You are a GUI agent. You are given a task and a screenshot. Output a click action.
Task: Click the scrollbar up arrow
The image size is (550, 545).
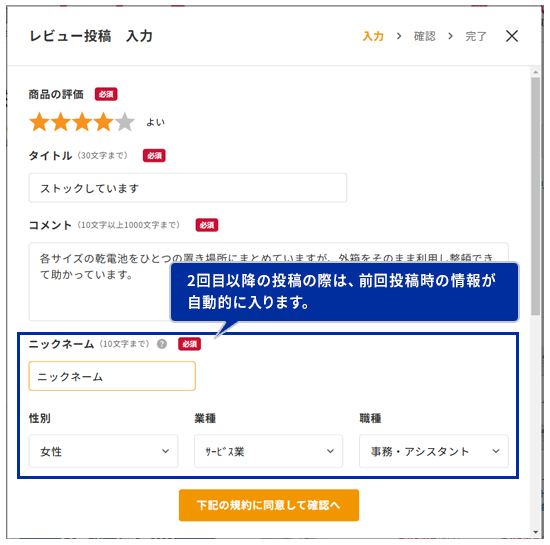[x=535, y=72]
